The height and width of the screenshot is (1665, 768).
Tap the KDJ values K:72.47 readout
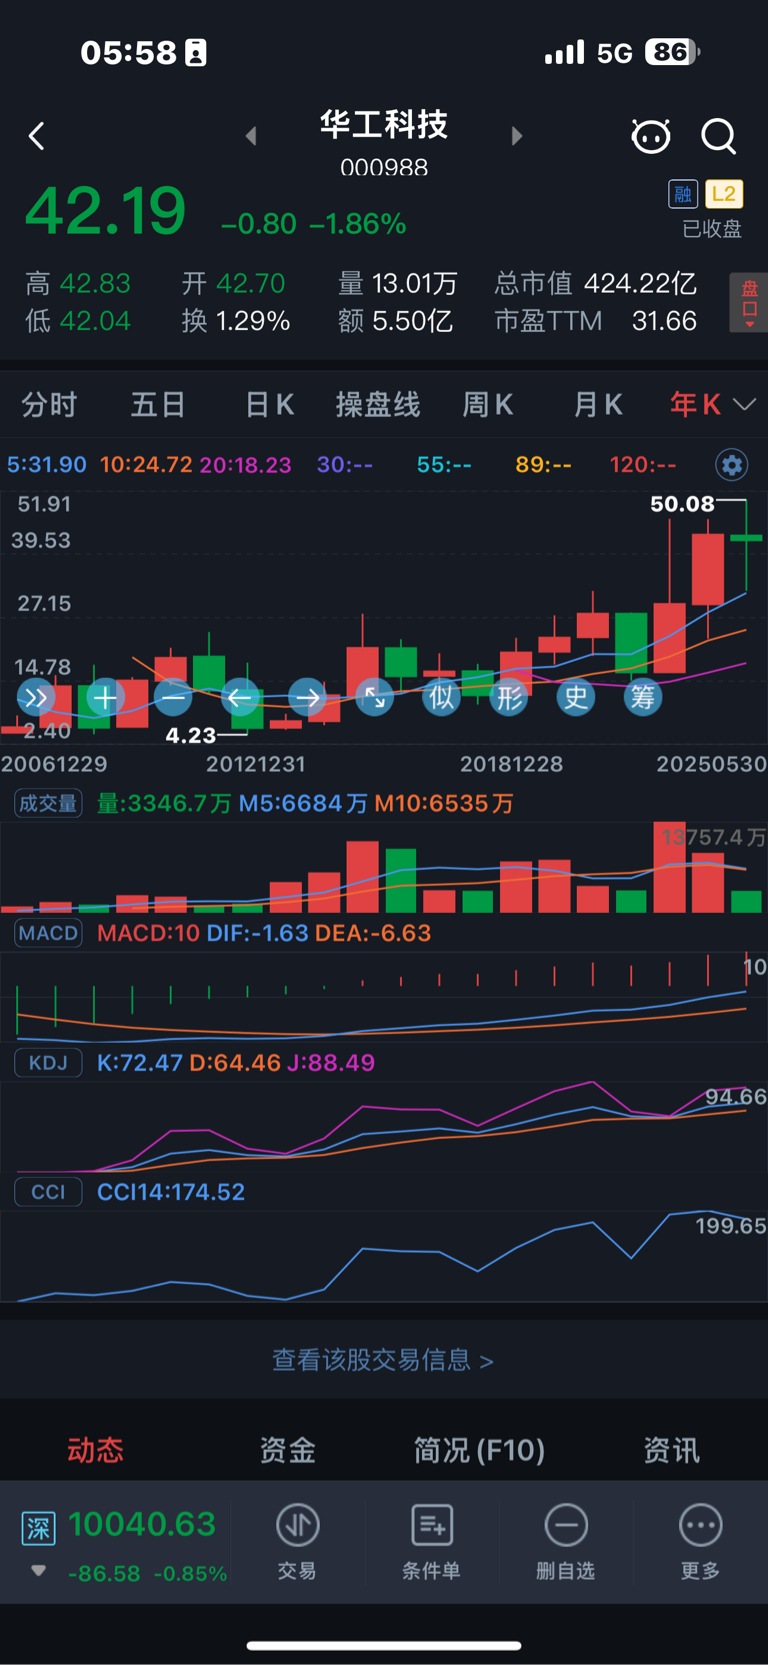click(140, 1062)
